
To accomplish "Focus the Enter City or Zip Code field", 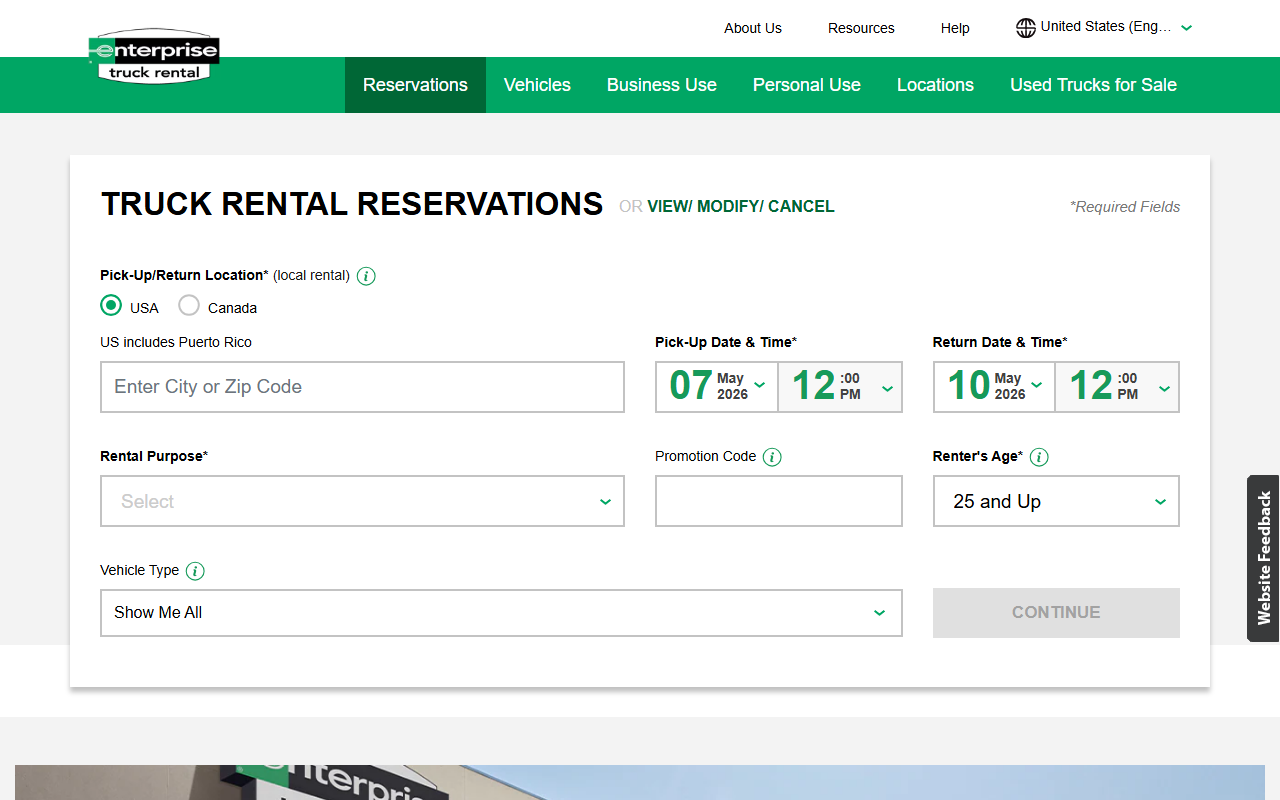I will point(362,387).
